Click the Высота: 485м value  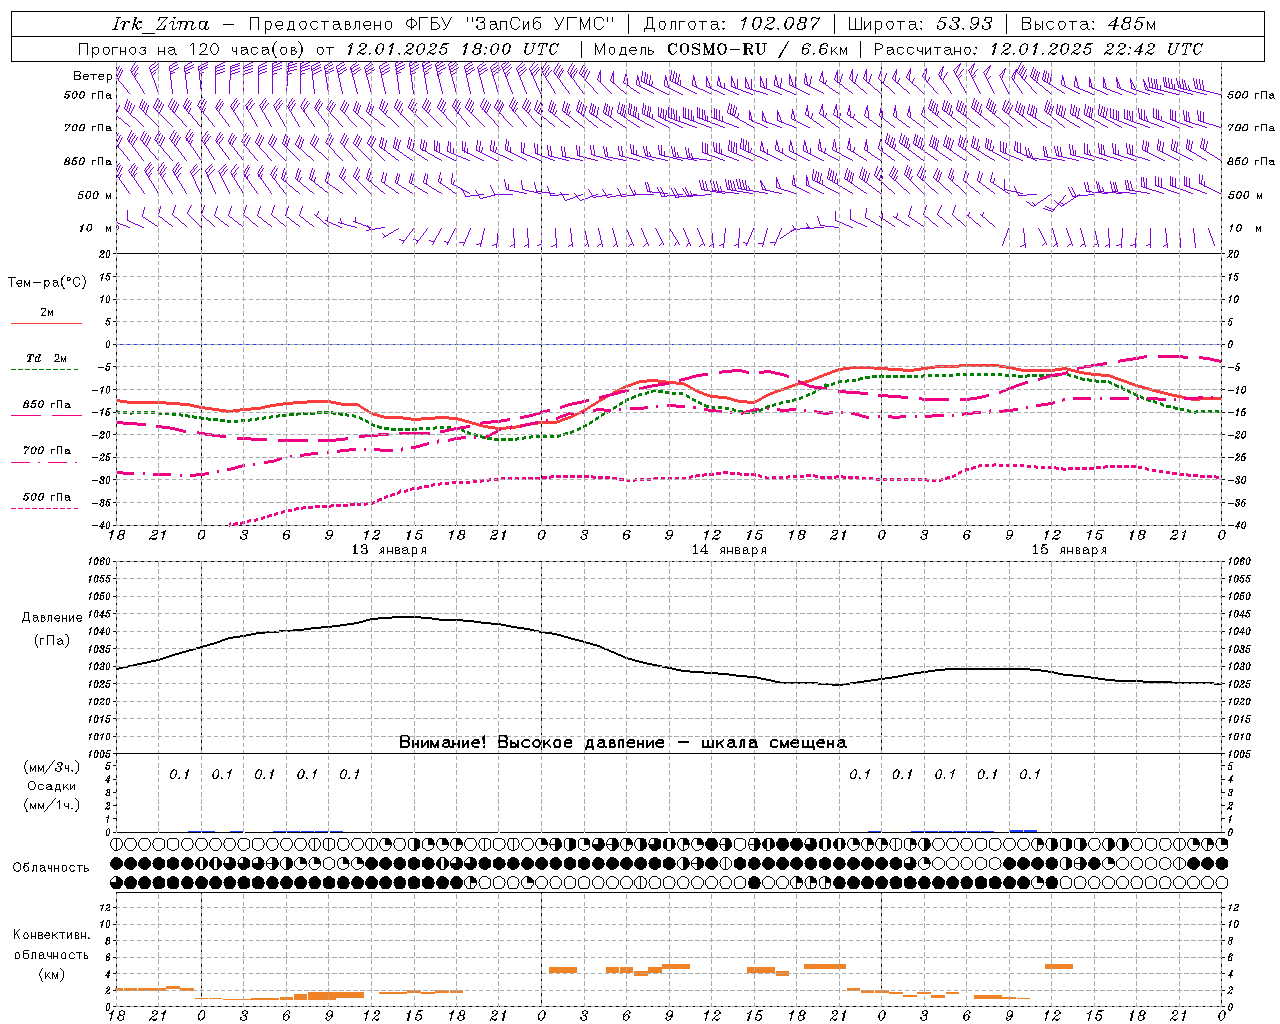(1087, 24)
